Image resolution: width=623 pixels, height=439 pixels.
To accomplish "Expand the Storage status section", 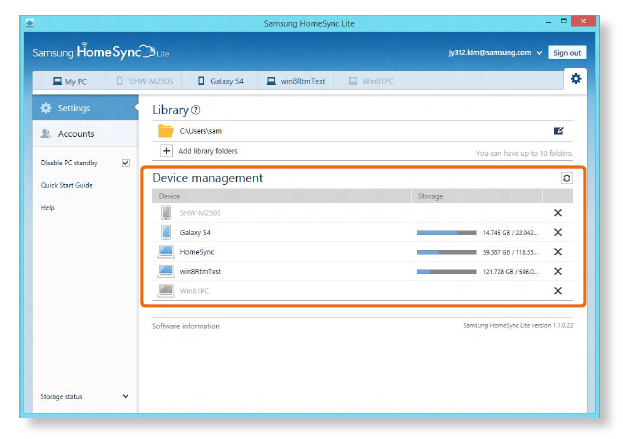I will click(x=126, y=396).
